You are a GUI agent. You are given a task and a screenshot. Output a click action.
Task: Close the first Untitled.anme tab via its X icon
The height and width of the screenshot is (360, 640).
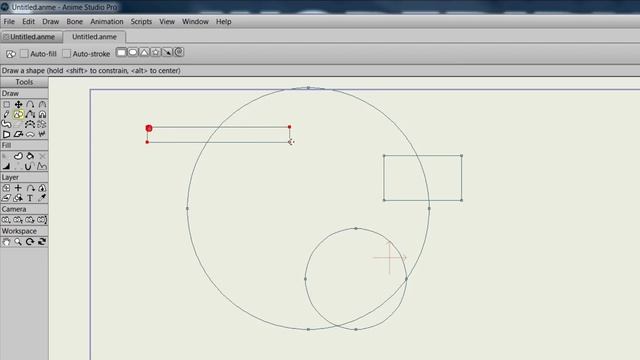click(x=6, y=37)
